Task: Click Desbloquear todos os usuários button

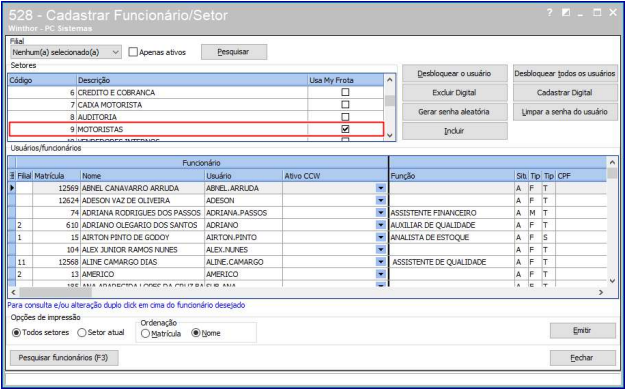Action: [x=565, y=73]
